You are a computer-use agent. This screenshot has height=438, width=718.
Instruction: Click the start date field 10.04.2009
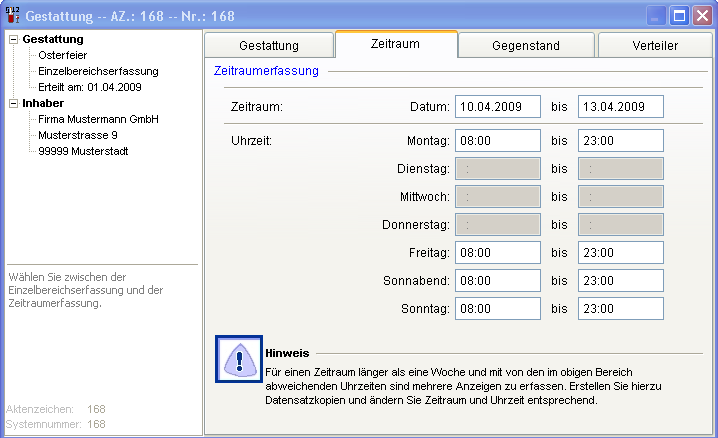(497, 107)
